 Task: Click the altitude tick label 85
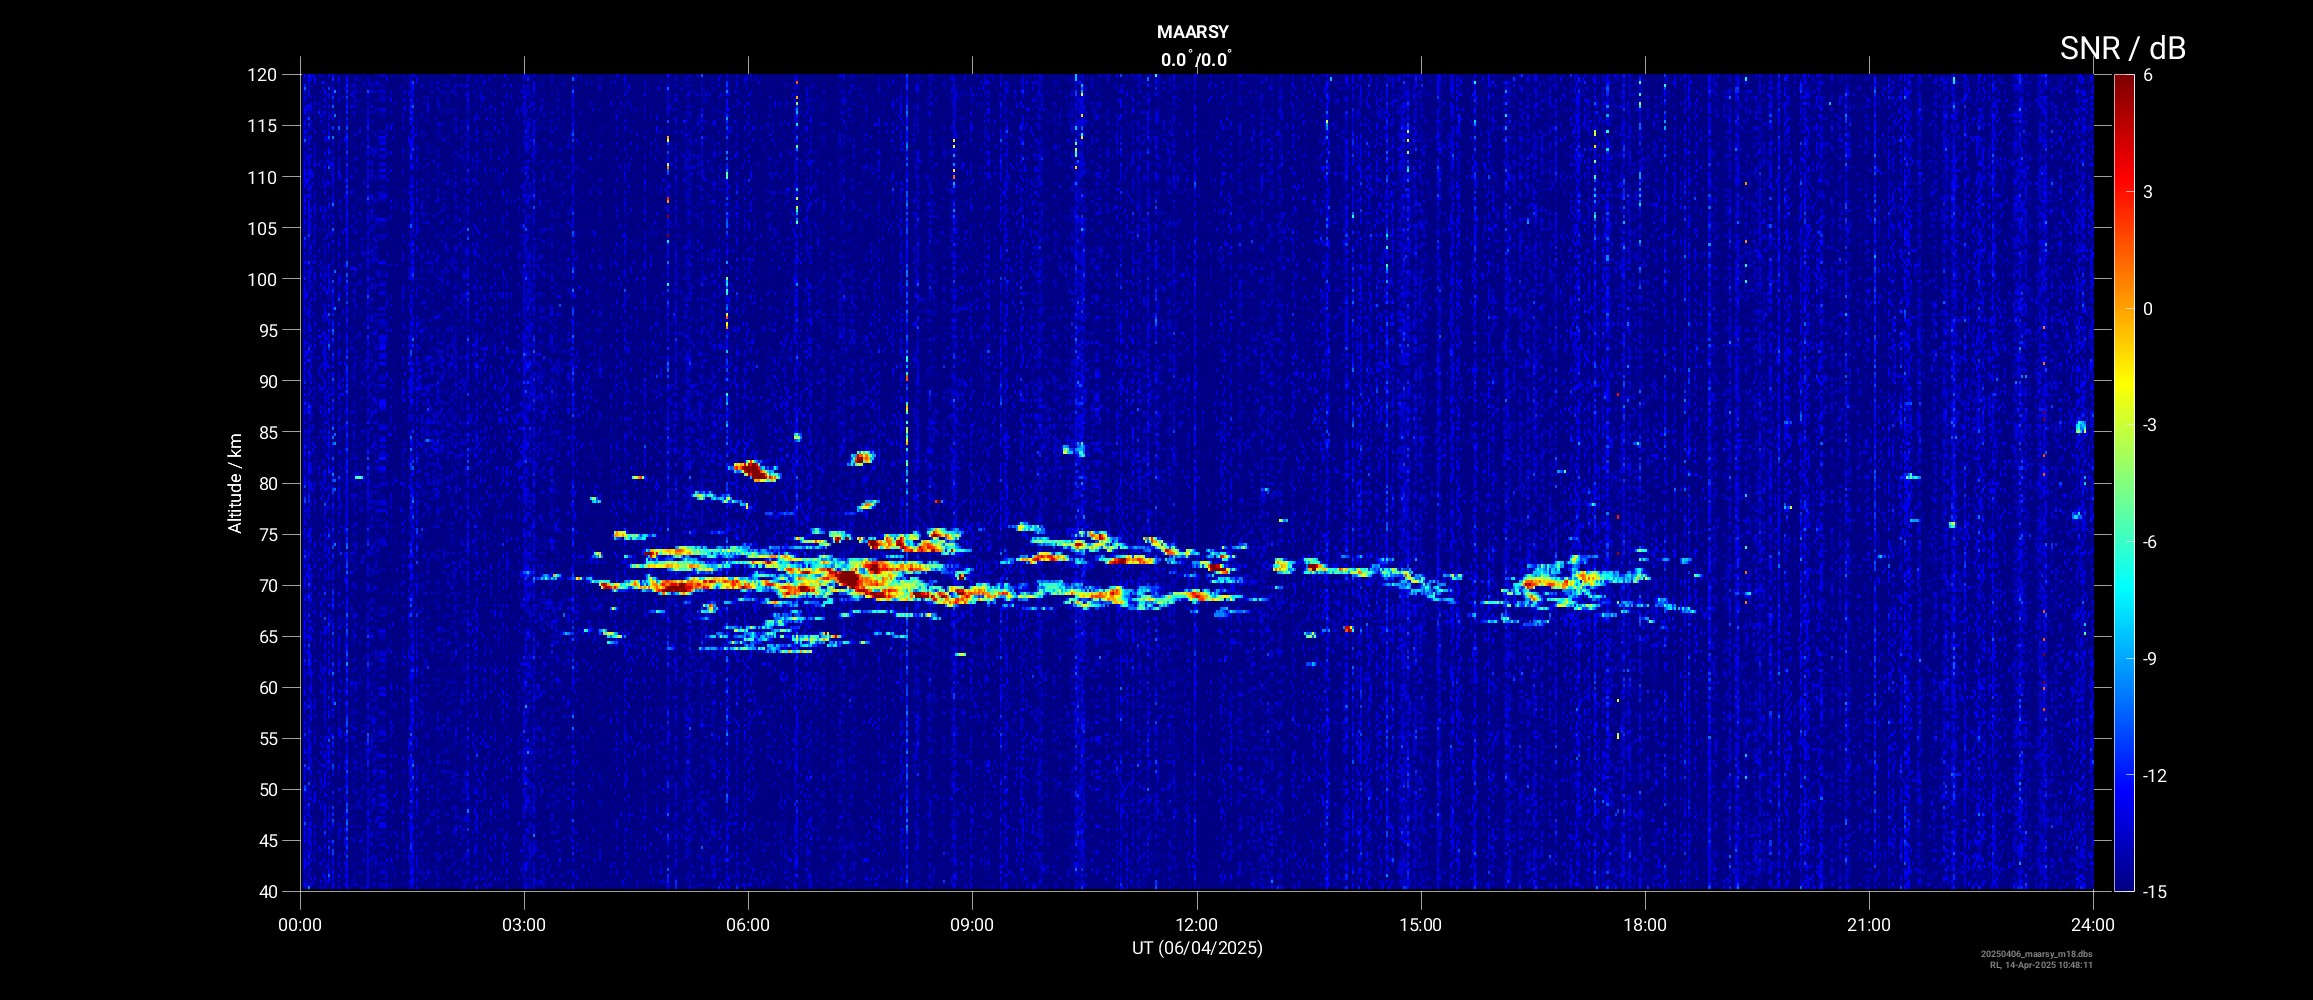[267, 432]
